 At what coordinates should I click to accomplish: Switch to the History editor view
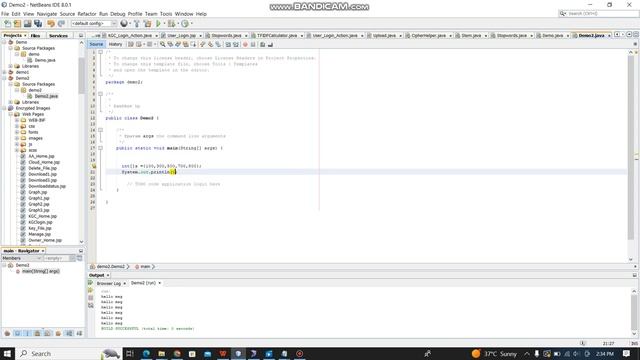point(115,44)
